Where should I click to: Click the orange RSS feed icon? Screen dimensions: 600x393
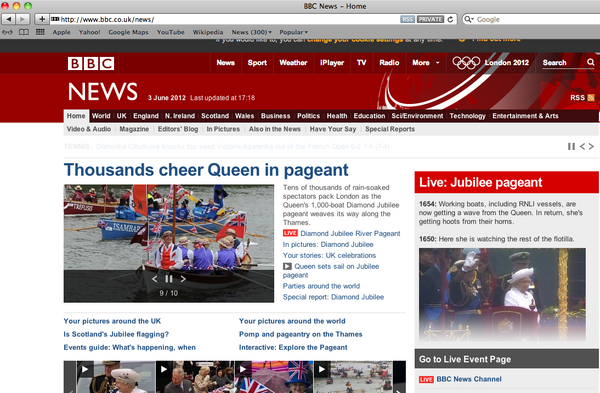[x=591, y=98]
